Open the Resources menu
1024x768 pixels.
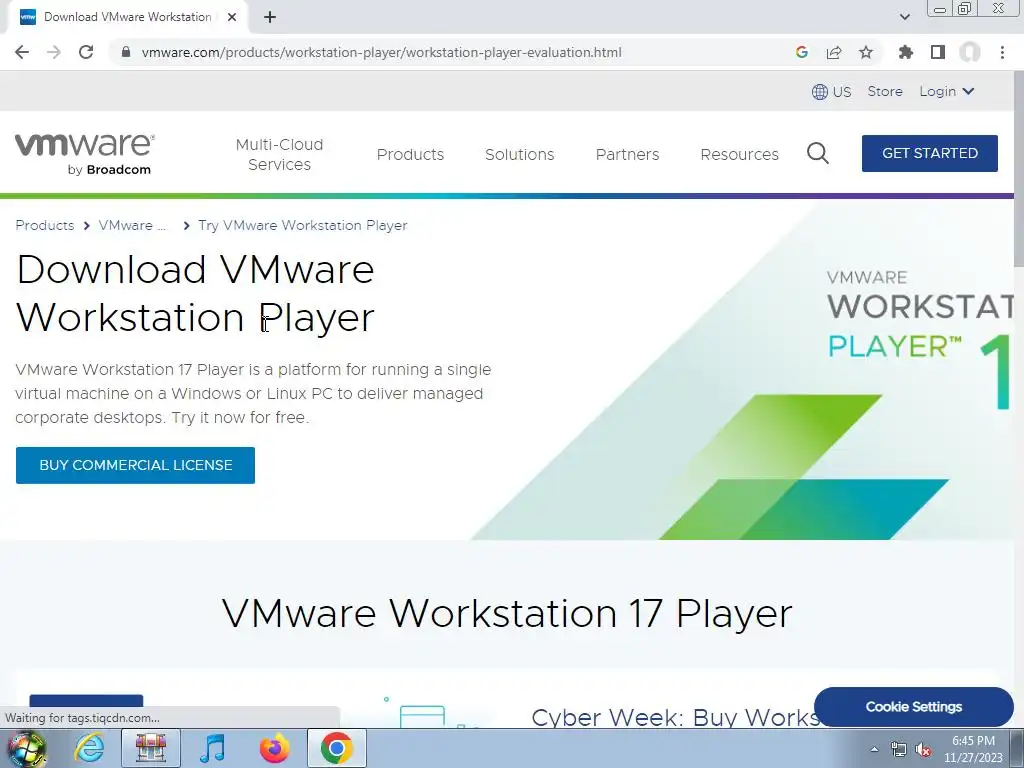739,154
